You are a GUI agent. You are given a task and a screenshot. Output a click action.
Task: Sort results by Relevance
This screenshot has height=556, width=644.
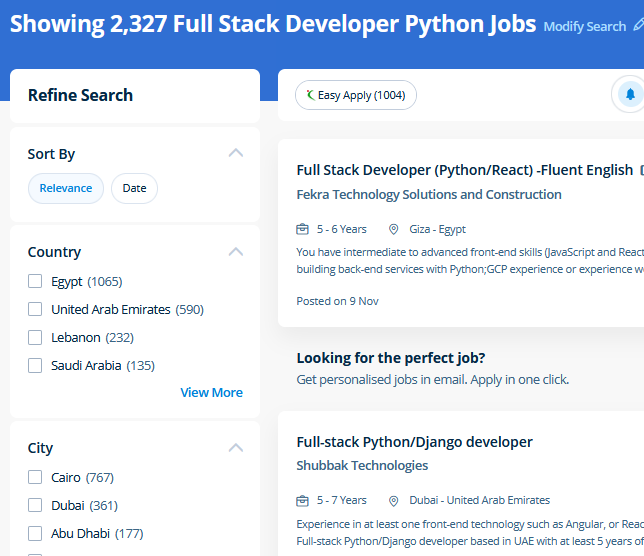(66, 188)
